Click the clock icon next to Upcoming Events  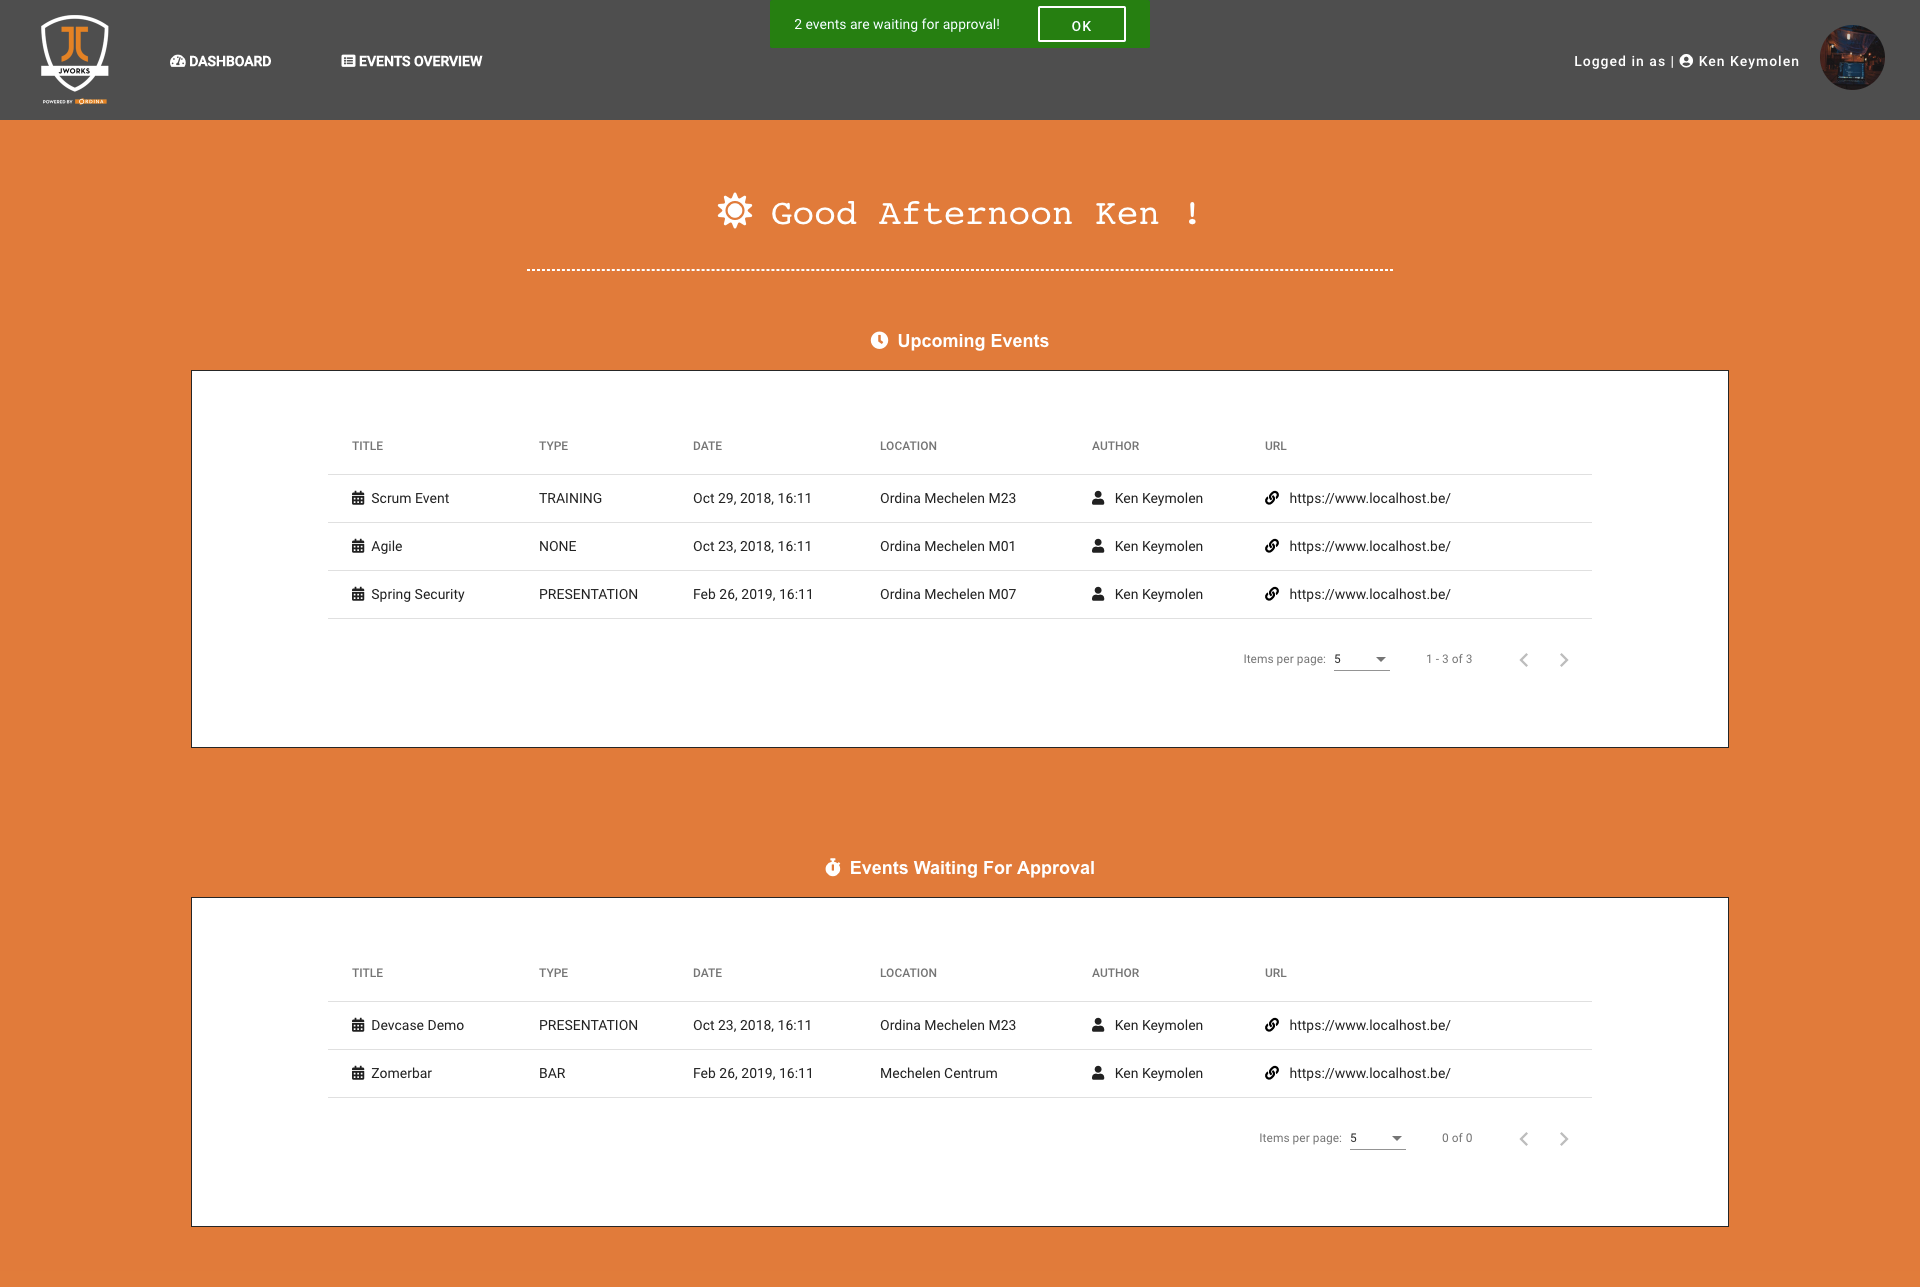click(879, 340)
